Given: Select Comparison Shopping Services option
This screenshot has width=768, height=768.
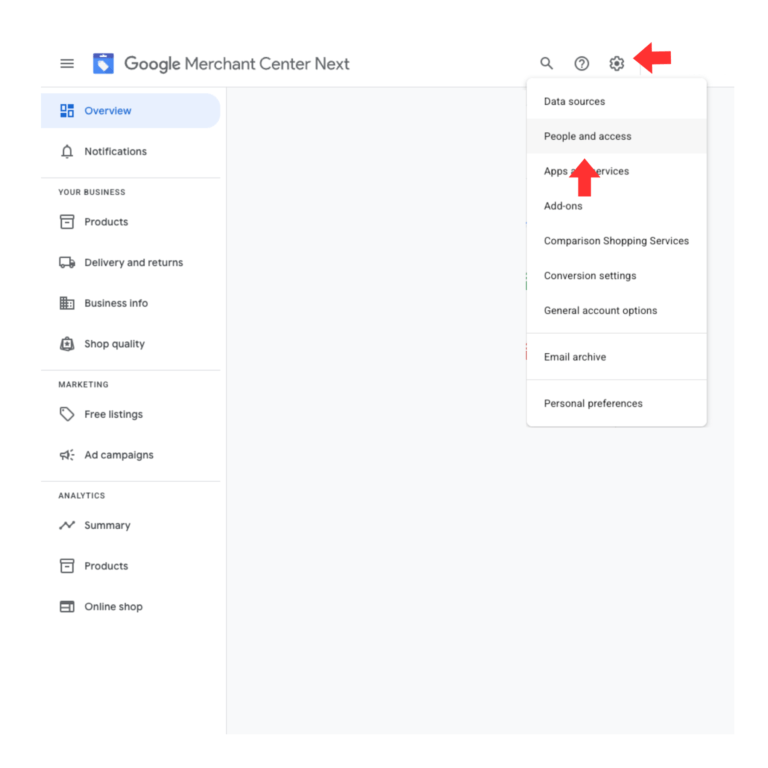Looking at the screenshot, I should tap(616, 241).
